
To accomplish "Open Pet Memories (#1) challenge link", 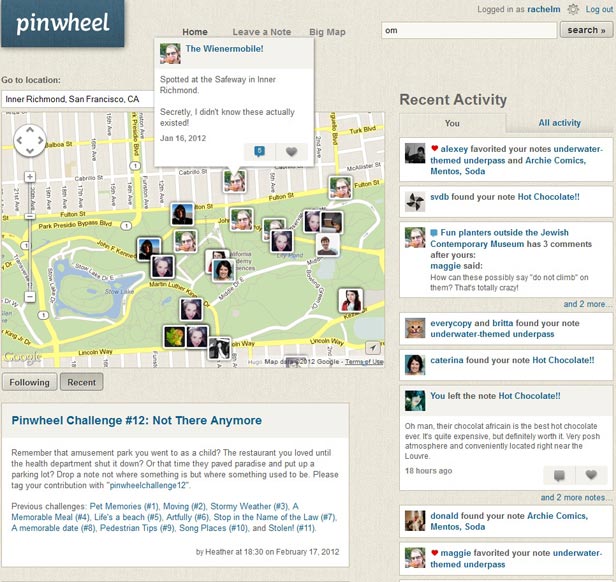I will tap(124, 506).
